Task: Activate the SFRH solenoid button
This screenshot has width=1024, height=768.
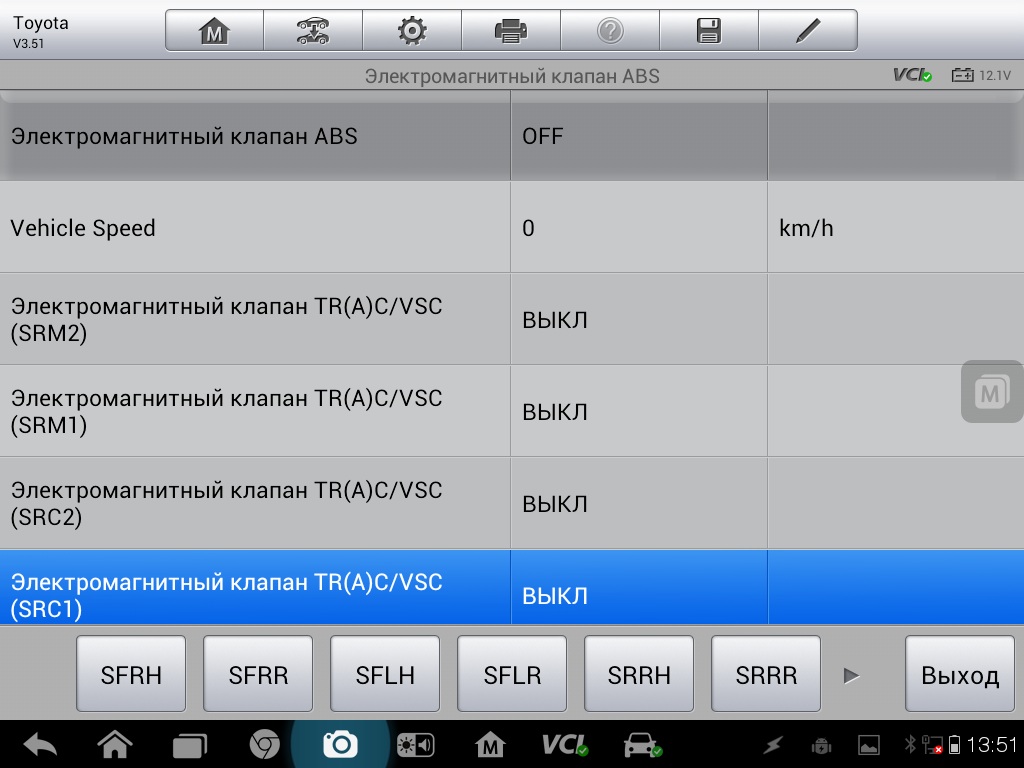Action: pyautogui.click(x=131, y=675)
